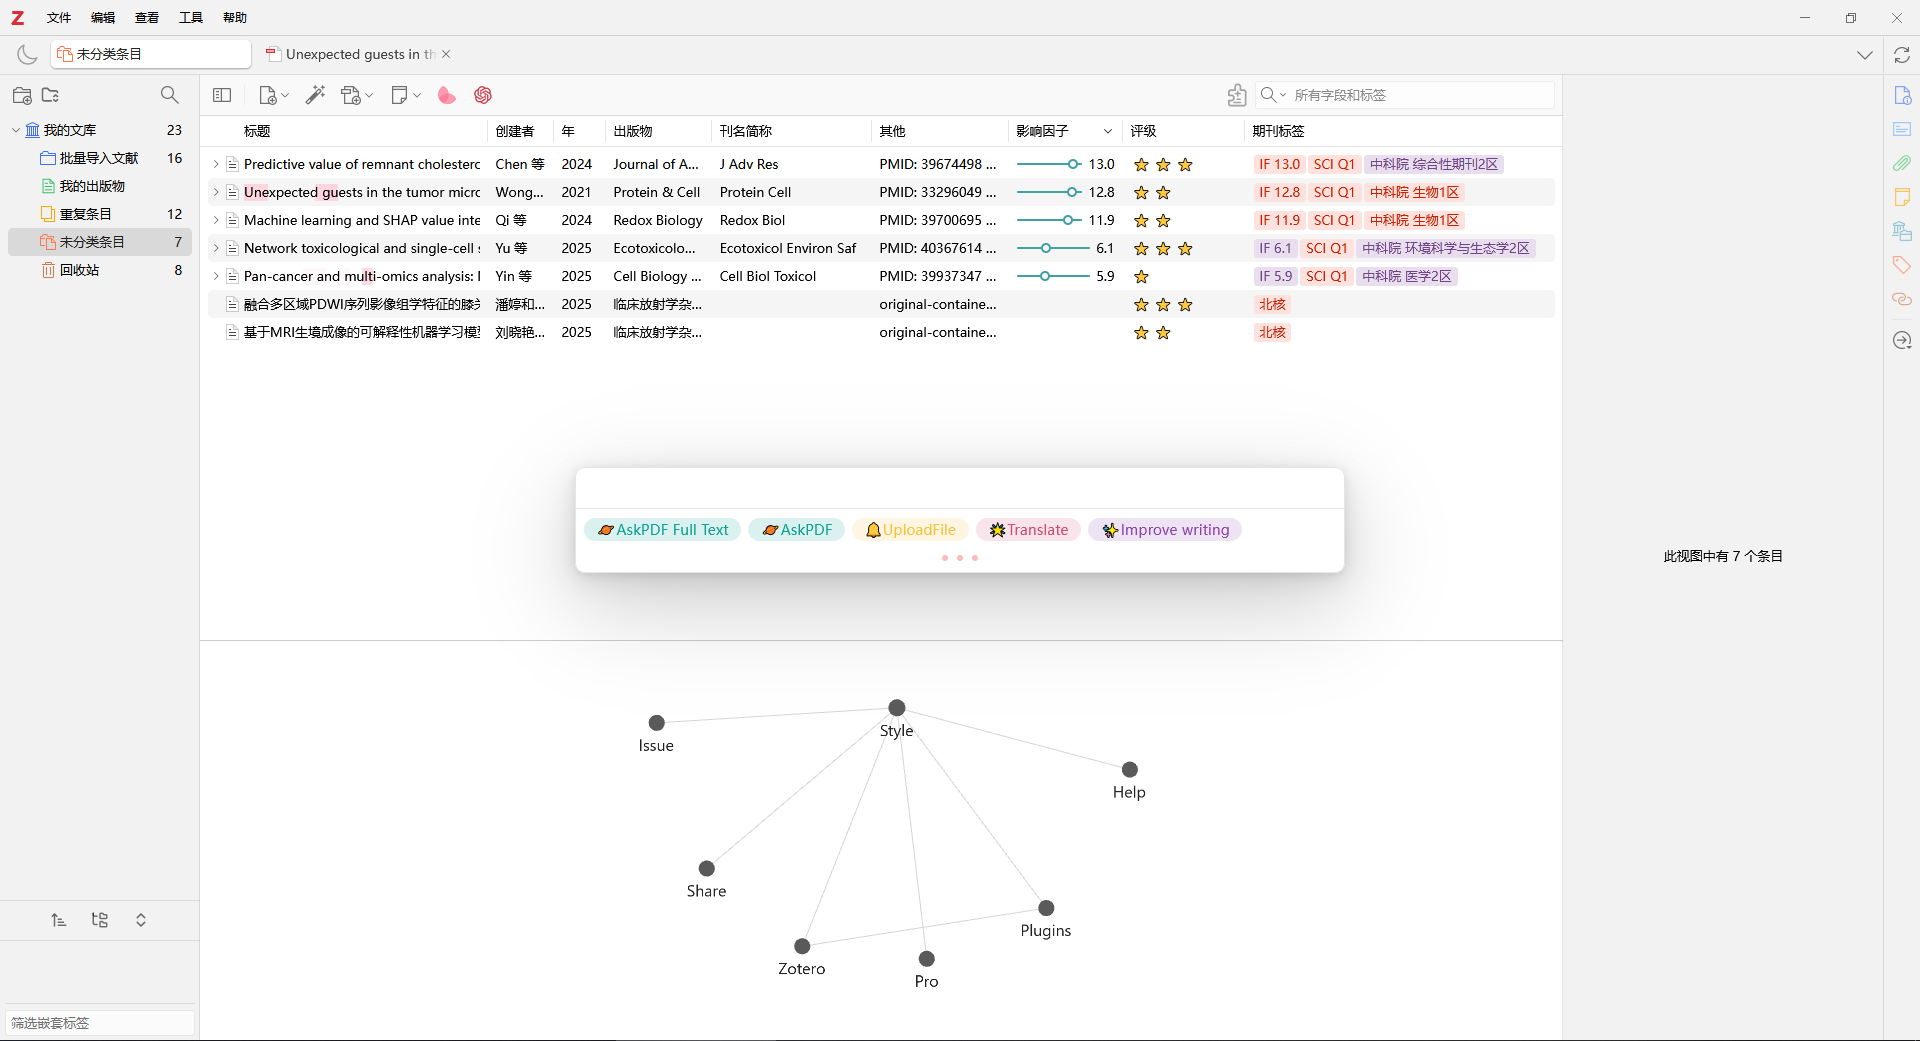
Task: Set third star rating for Predictive value row
Action: click(1185, 165)
